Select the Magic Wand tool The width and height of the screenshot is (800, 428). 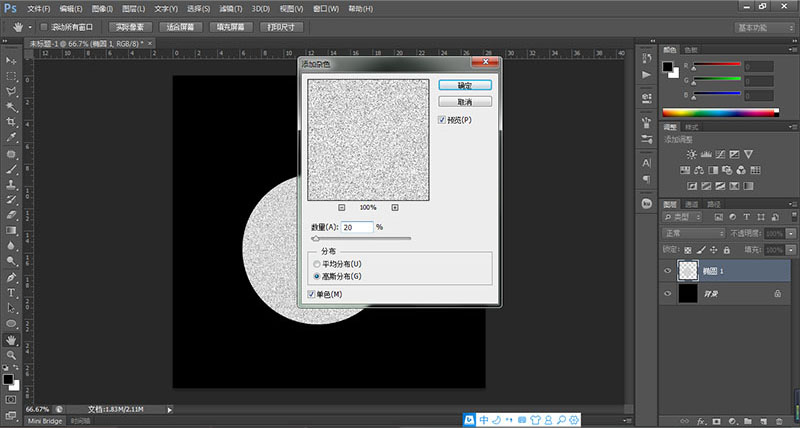pyautogui.click(x=11, y=107)
